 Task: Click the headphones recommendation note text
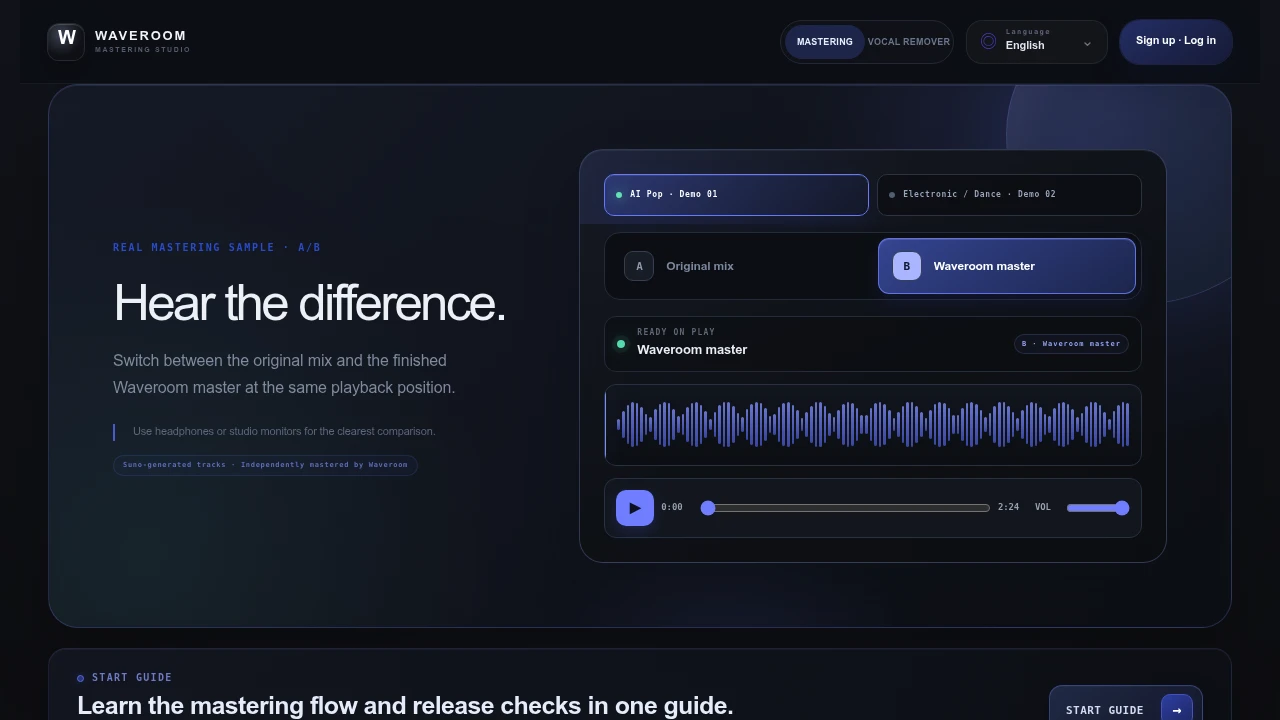(x=284, y=431)
